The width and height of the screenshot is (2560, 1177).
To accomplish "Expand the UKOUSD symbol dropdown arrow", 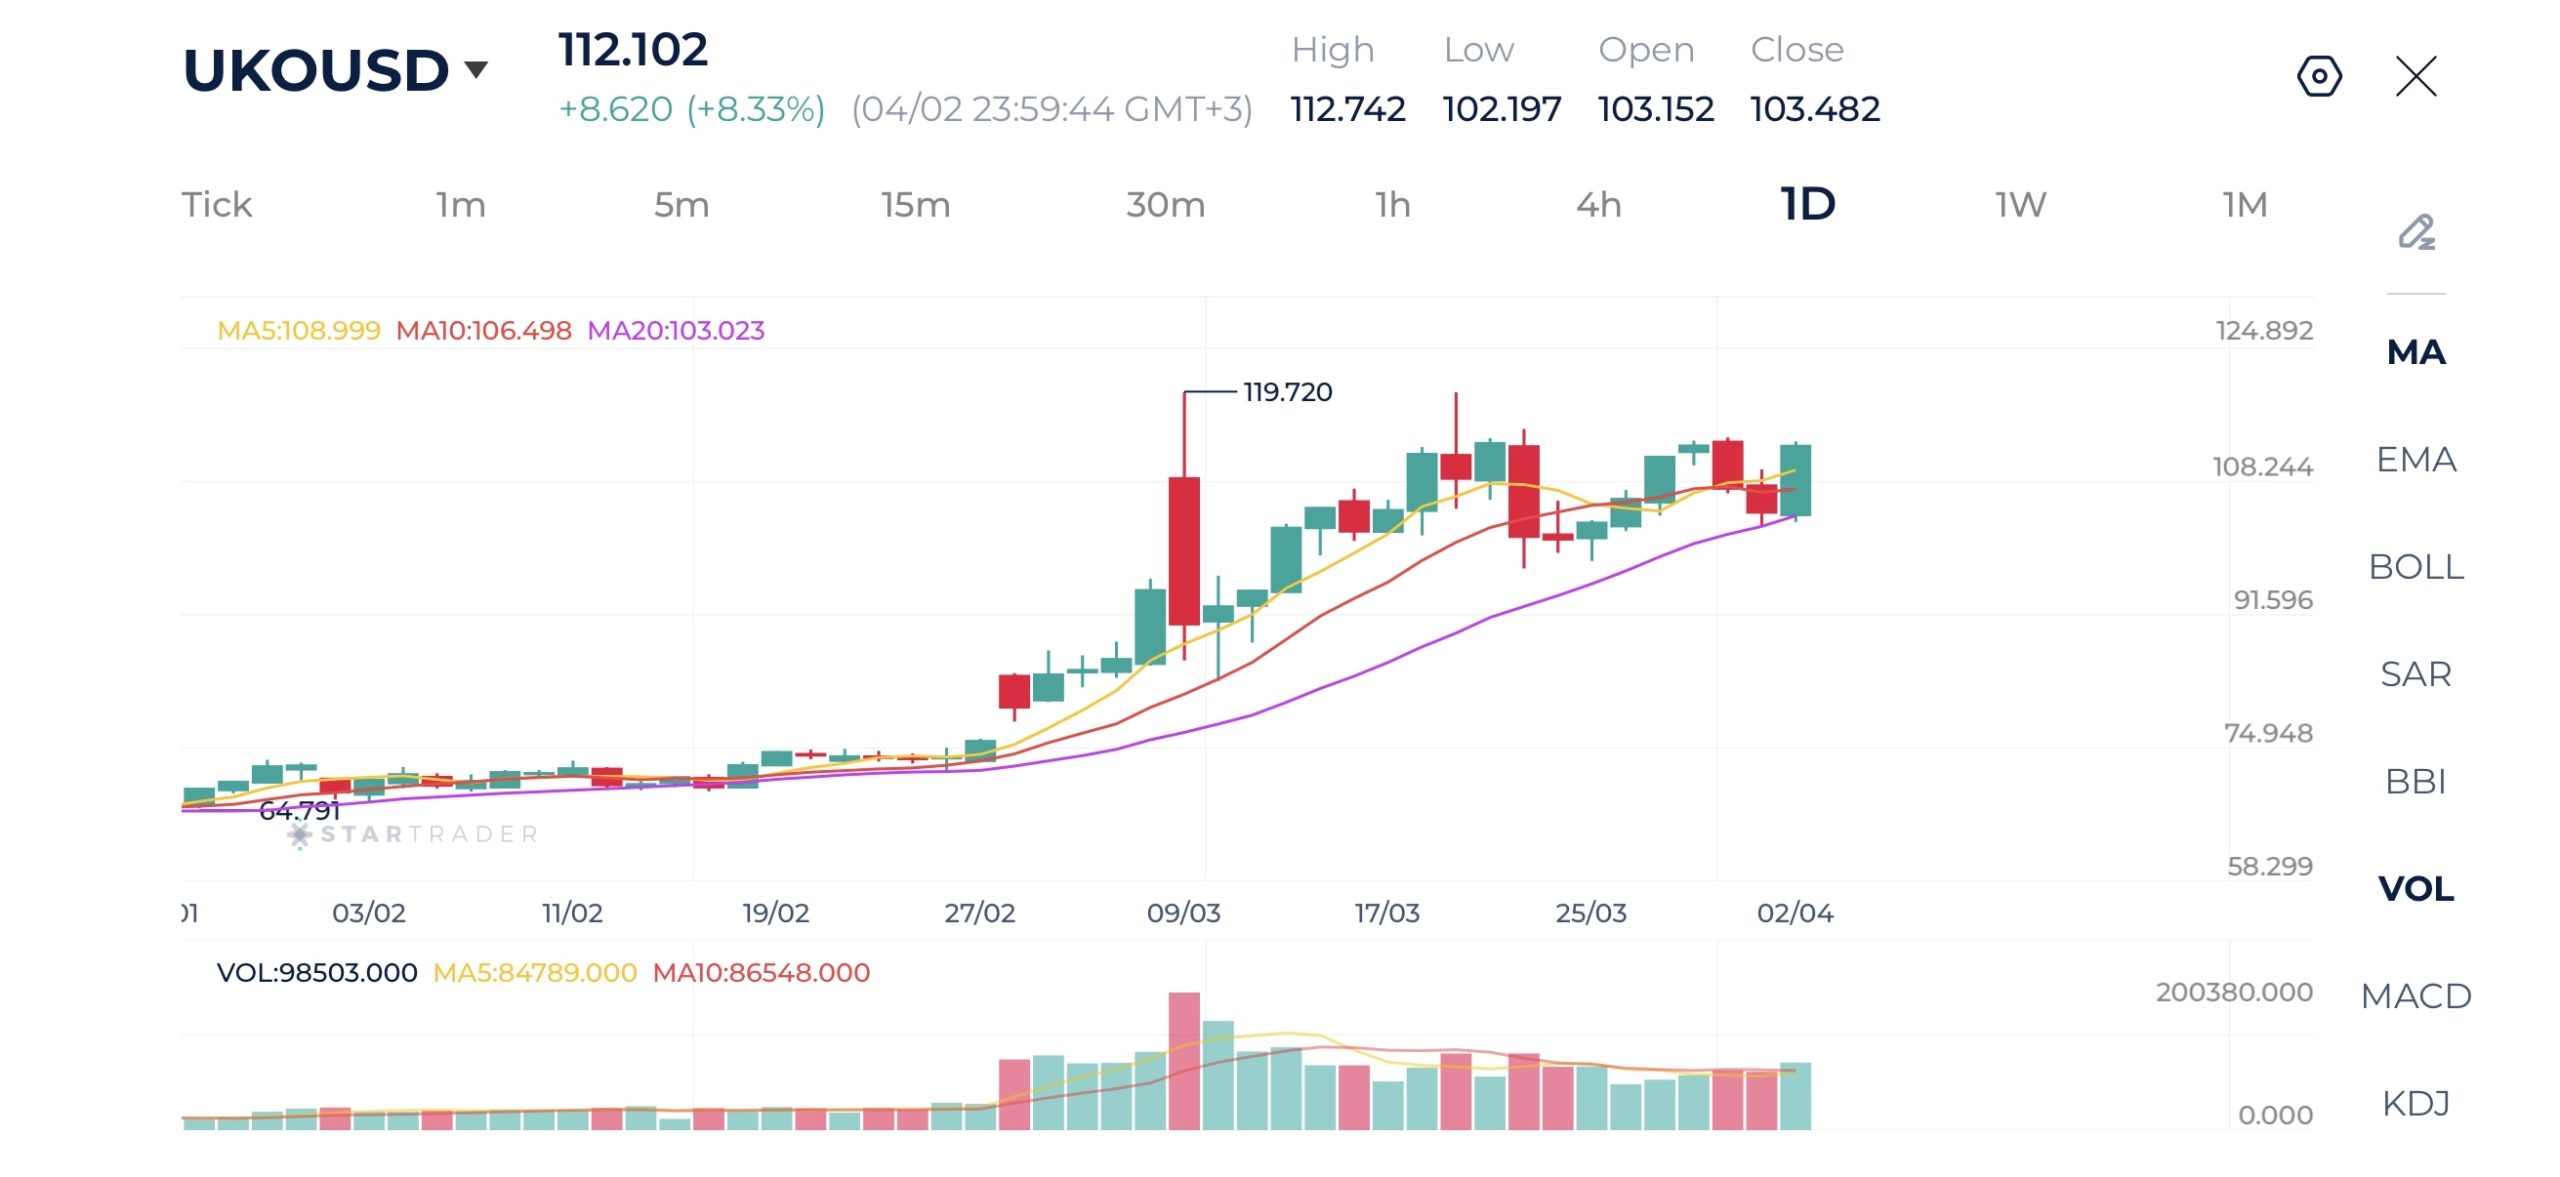I will (477, 69).
